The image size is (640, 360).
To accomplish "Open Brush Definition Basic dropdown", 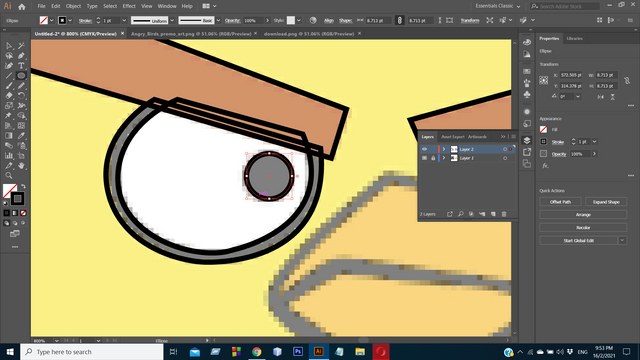I will [x=218, y=20].
